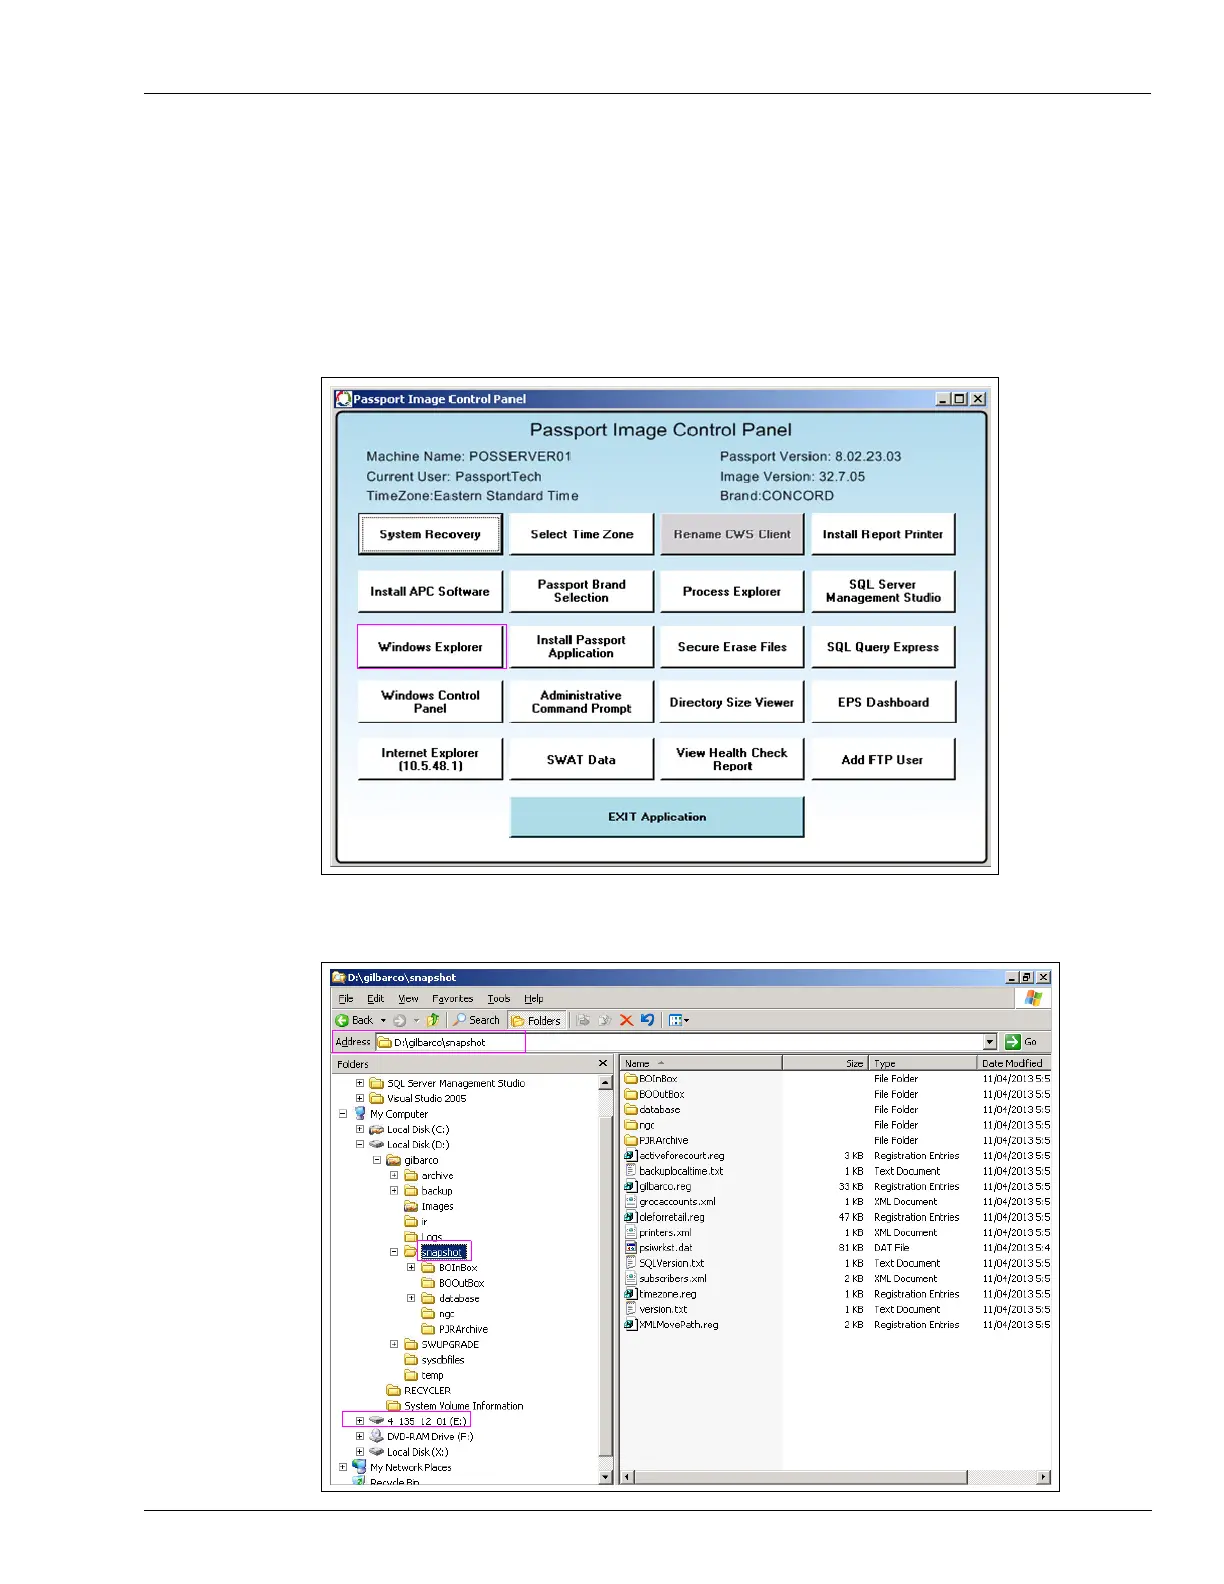Click the printers.xml file icon

(631, 1233)
